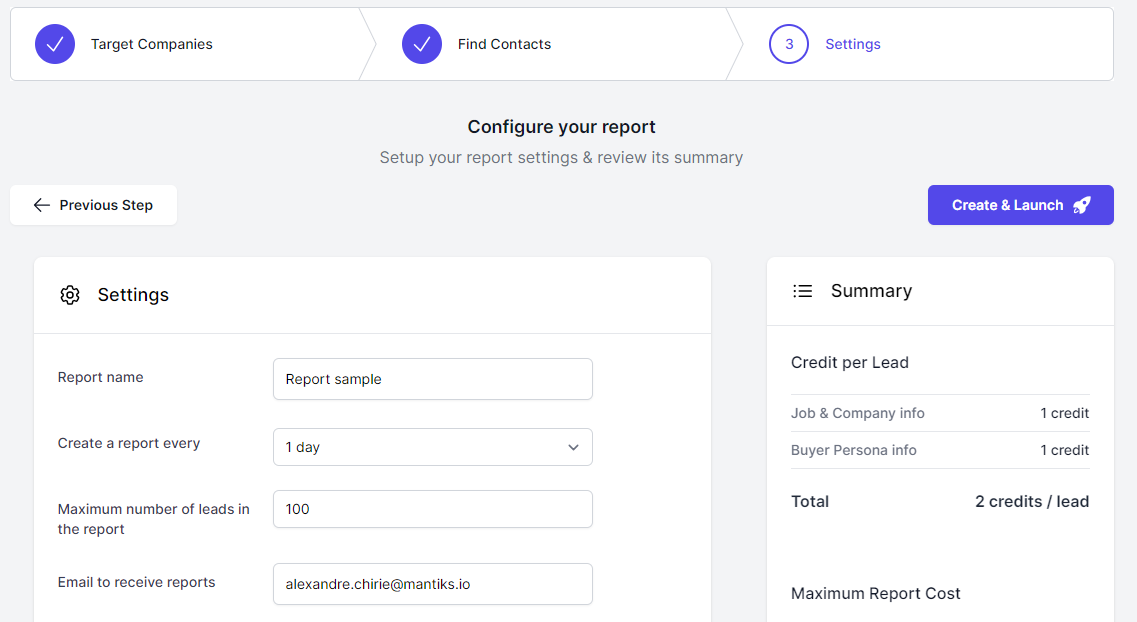The height and width of the screenshot is (622, 1137).
Task: Click the Summary list icon
Action: 802,291
